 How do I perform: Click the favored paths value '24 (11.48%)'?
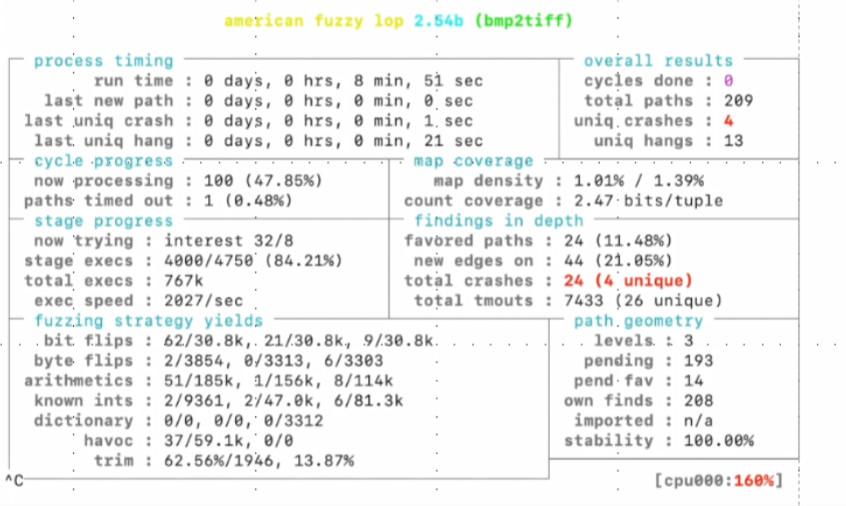click(618, 241)
